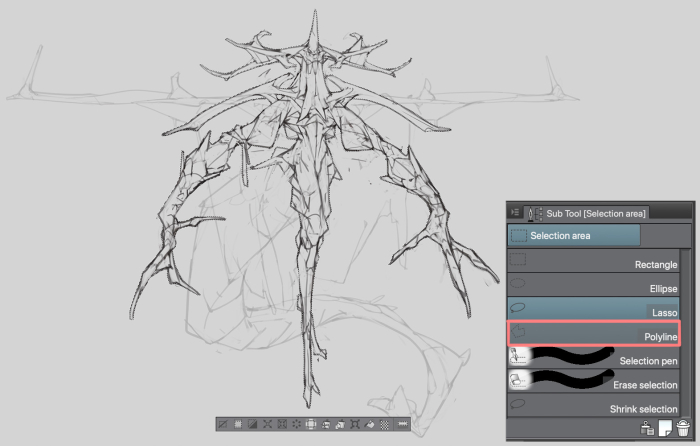This screenshot has width=700, height=446.
Task: Select the Polyline sub tool
Action: tap(592, 334)
